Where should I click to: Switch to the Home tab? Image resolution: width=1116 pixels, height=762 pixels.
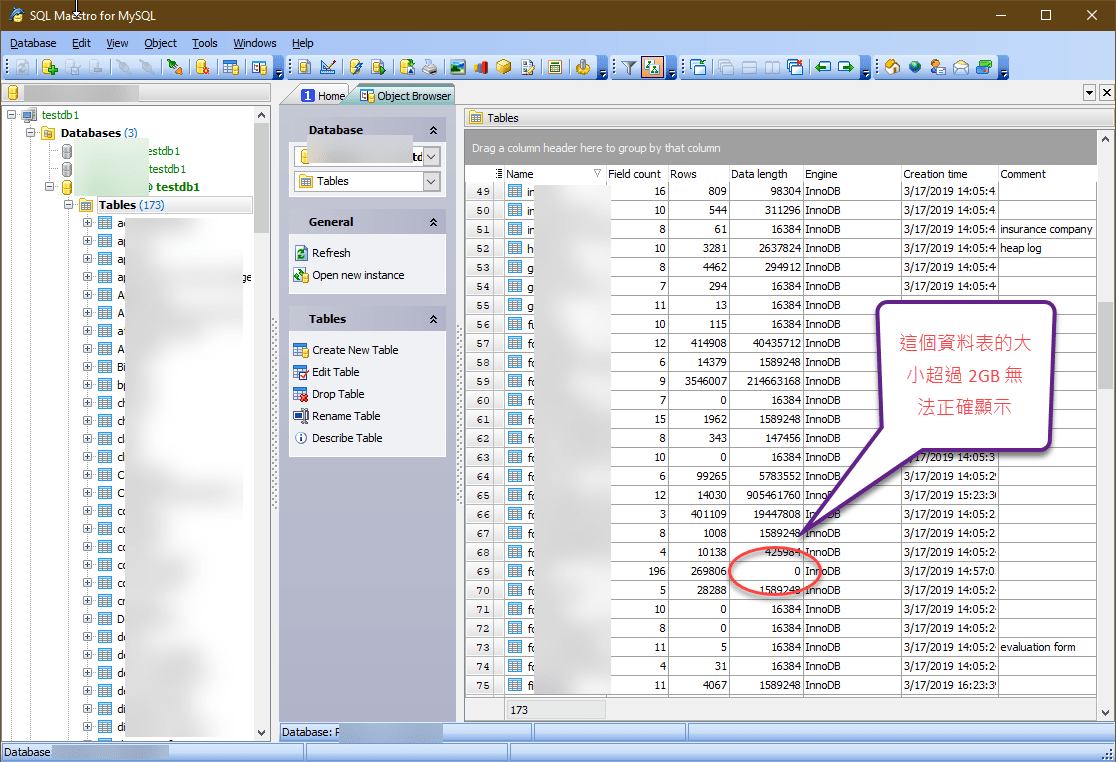tap(322, 95)
